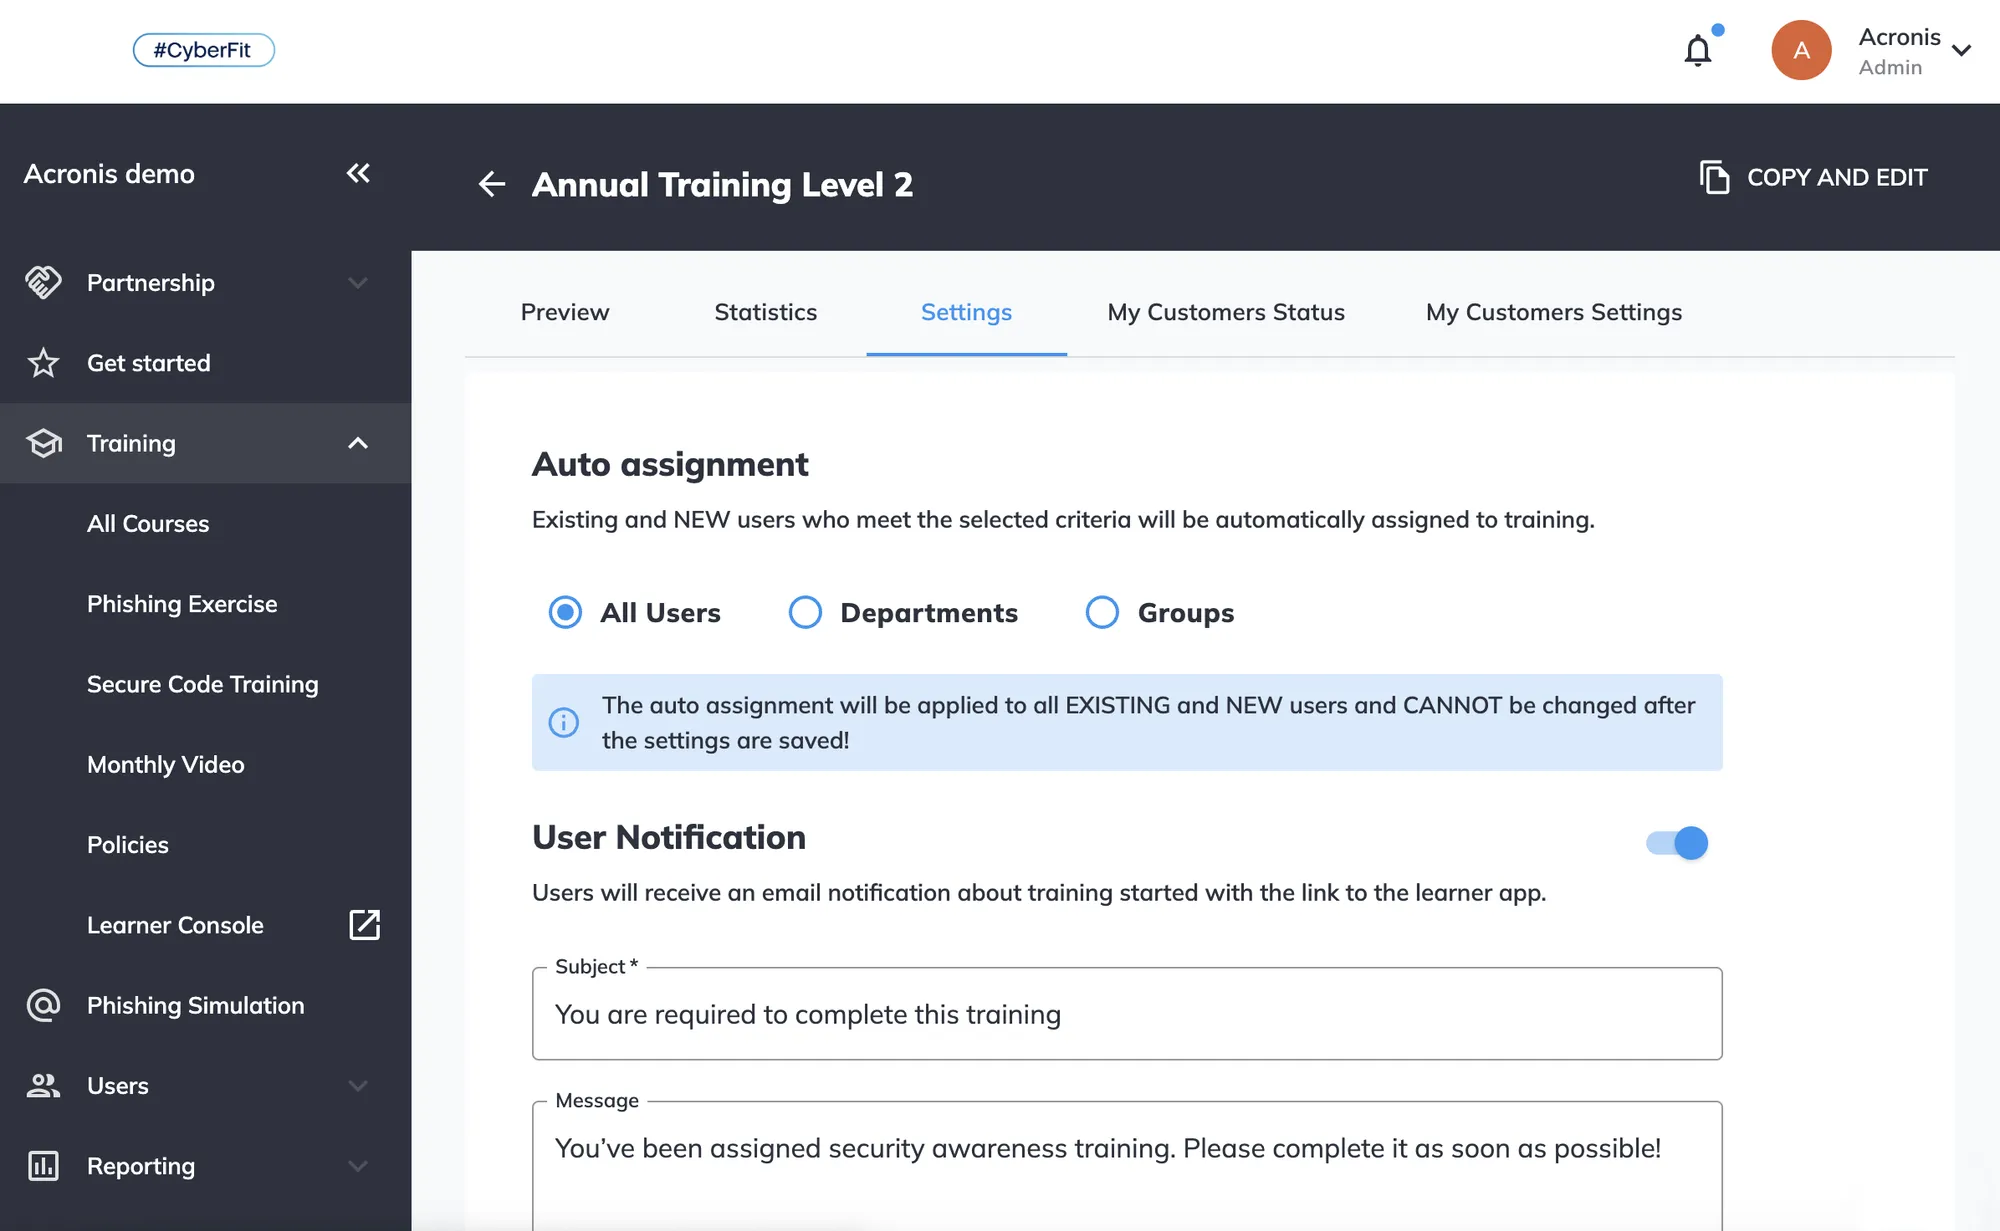Click the Subject input field

pyautogui.click(x=1126, y=1014)
